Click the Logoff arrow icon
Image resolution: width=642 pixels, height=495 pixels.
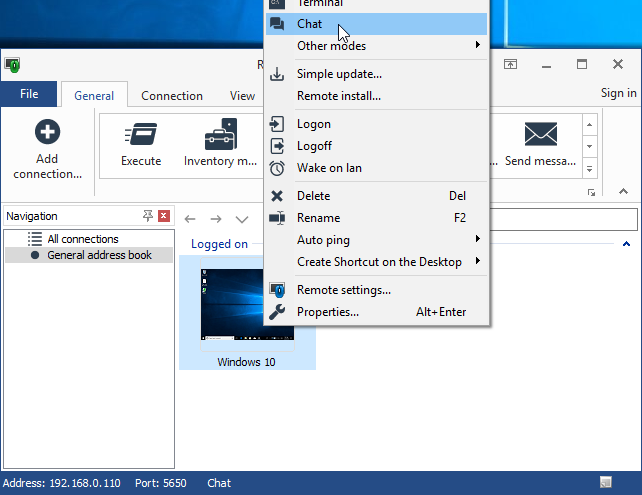pos(277,146)
